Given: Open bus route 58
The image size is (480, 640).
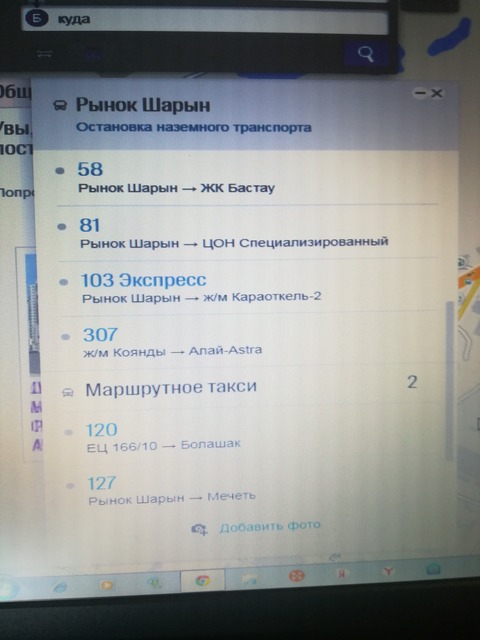Looking at the screenshot, I should coord(90,169).
